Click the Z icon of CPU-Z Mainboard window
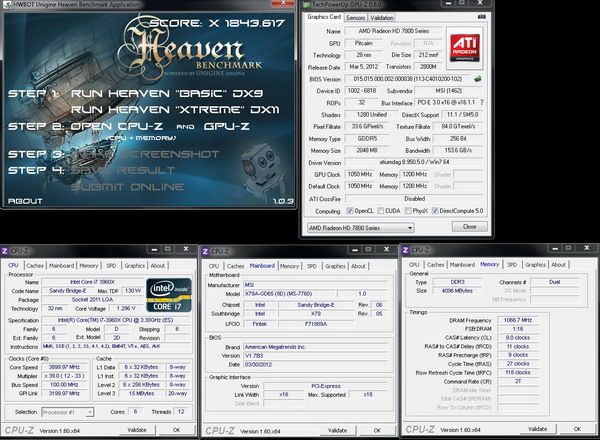Viewport: 600px width, 440px height. pyautogui.click(x=205, y=251)
